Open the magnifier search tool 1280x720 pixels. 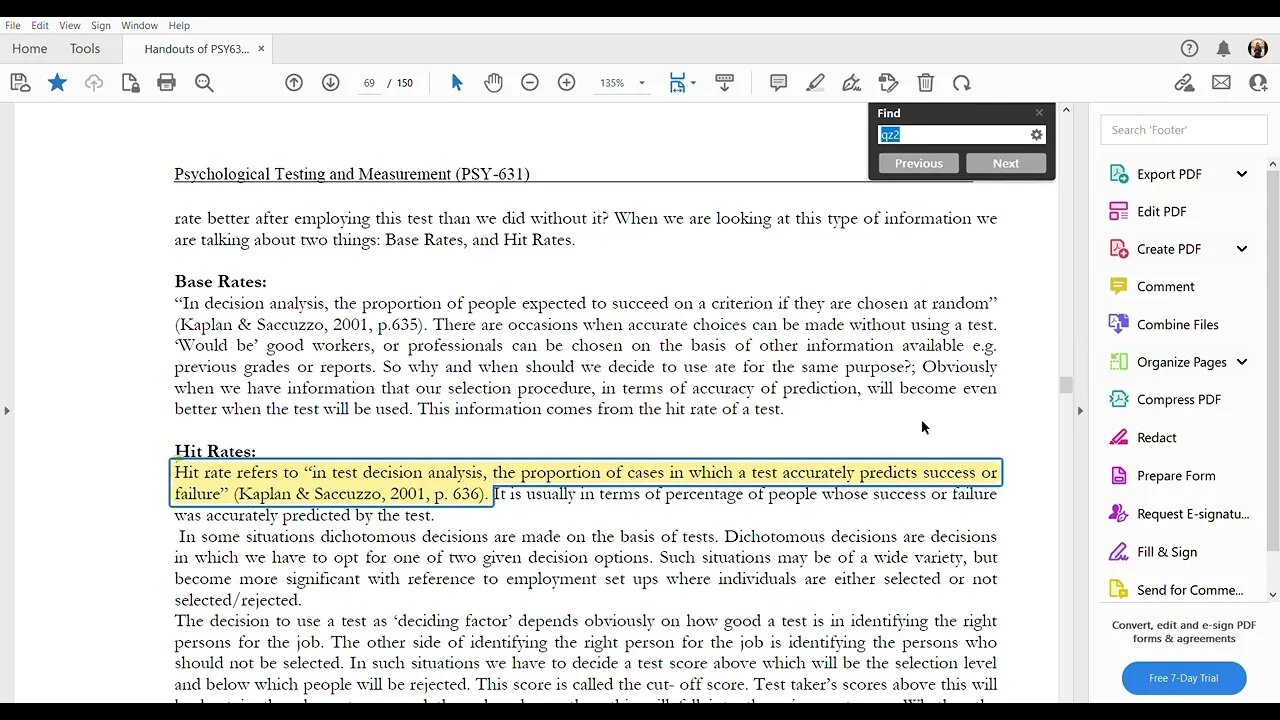[x=204, y=83]
